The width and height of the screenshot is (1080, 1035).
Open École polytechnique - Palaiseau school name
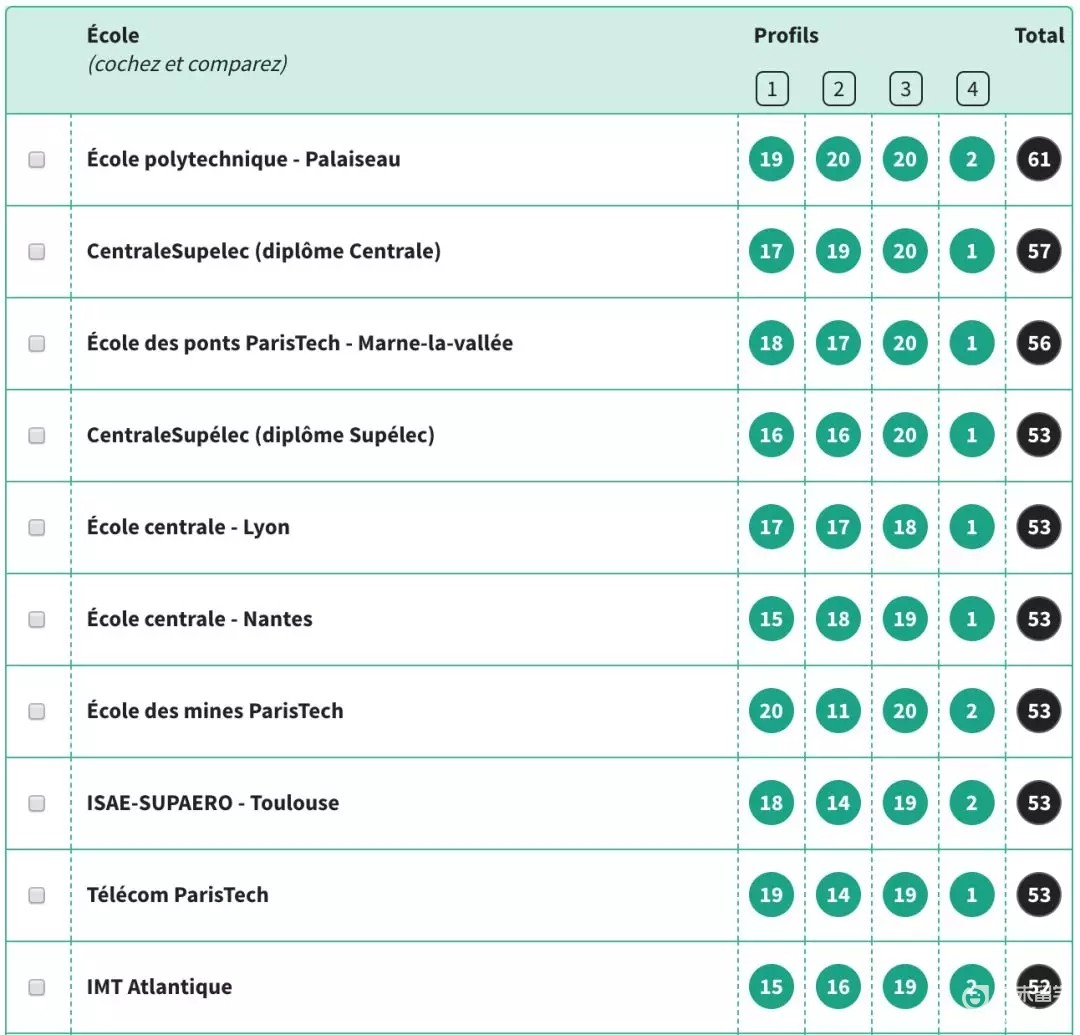click(x=243, y=159)
